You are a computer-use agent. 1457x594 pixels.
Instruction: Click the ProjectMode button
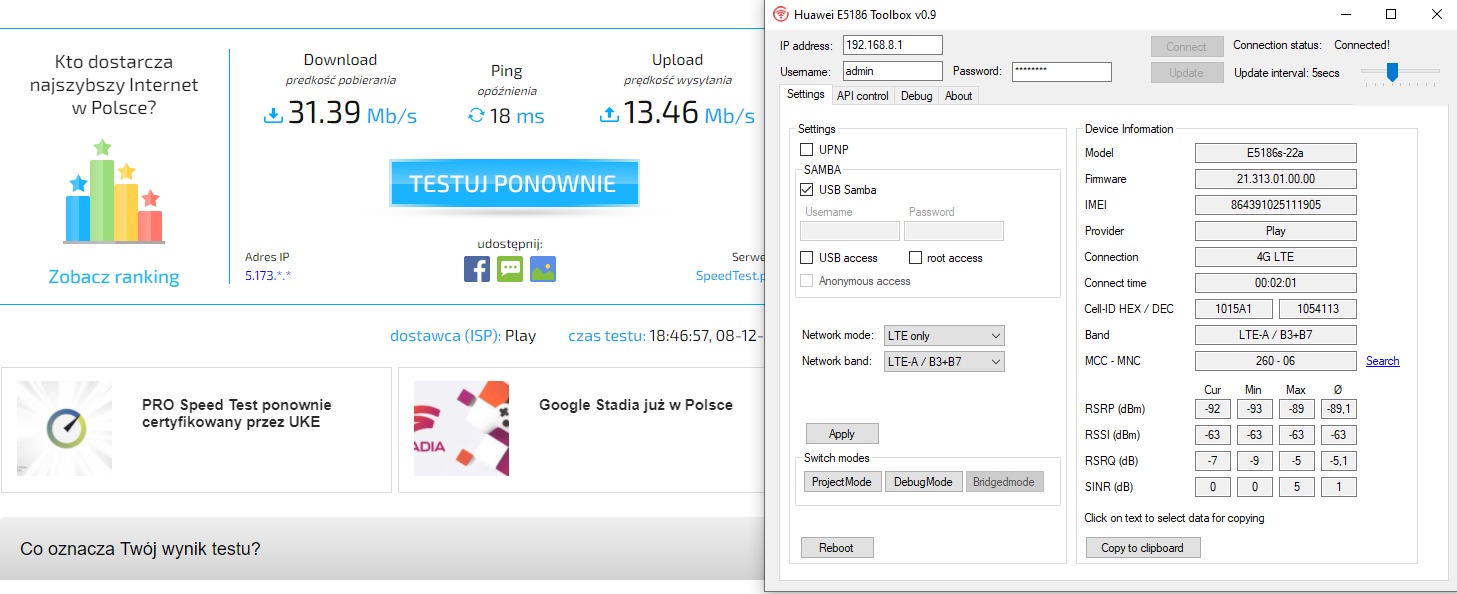click(x=842, y=482)
